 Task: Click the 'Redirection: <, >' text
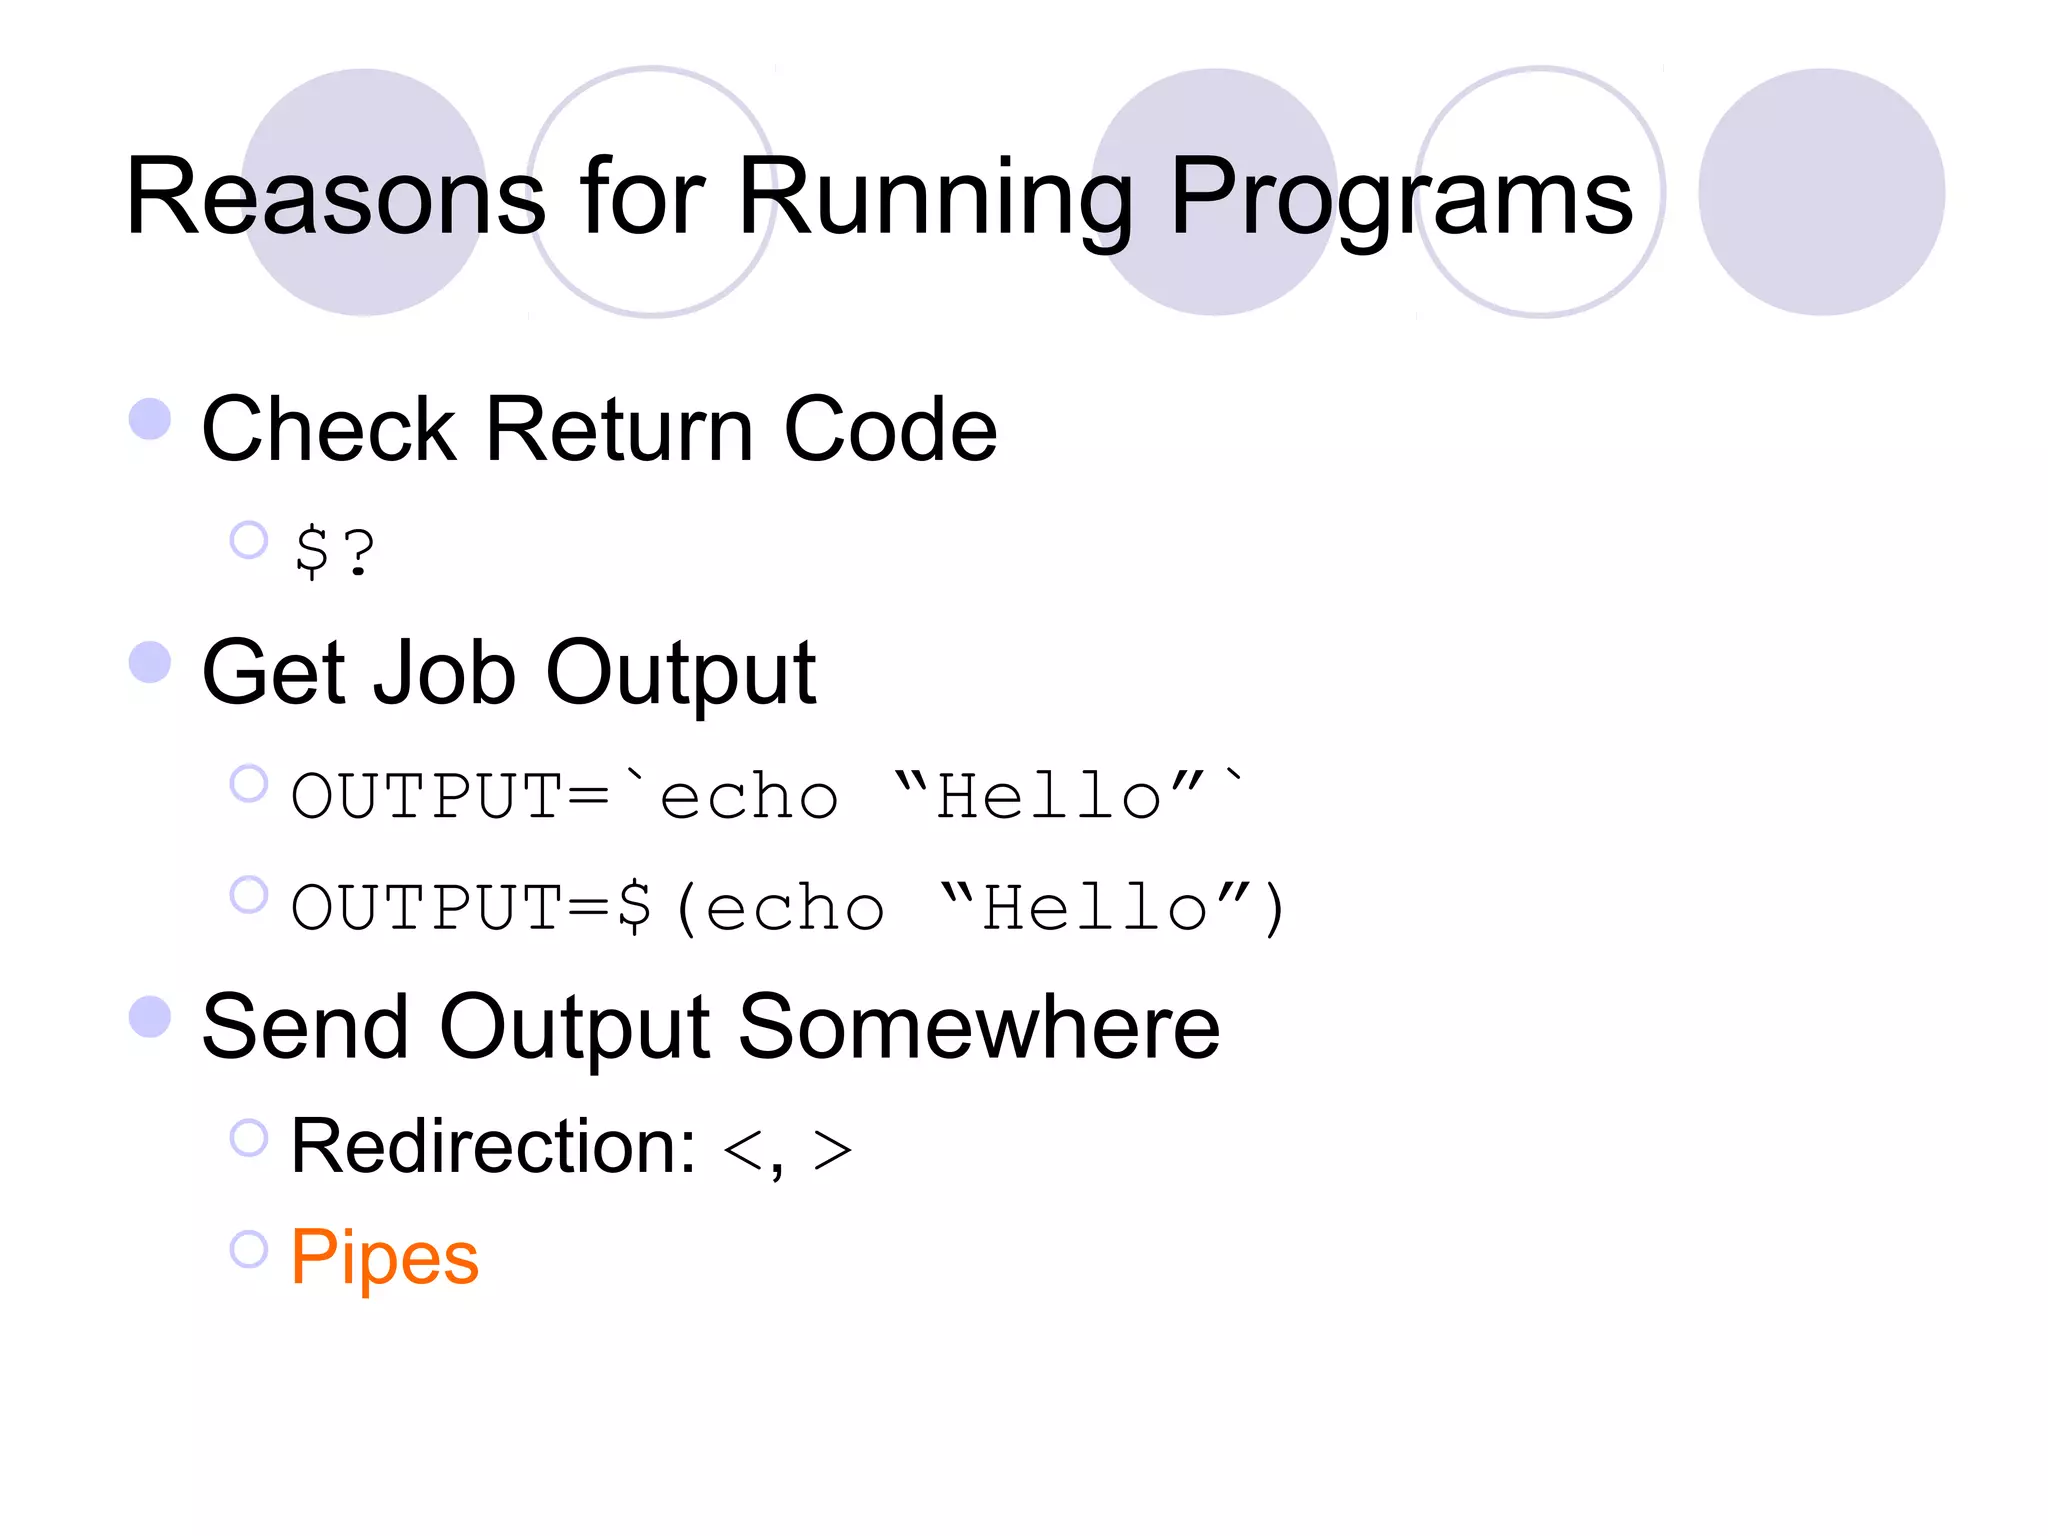(571, 1146)
